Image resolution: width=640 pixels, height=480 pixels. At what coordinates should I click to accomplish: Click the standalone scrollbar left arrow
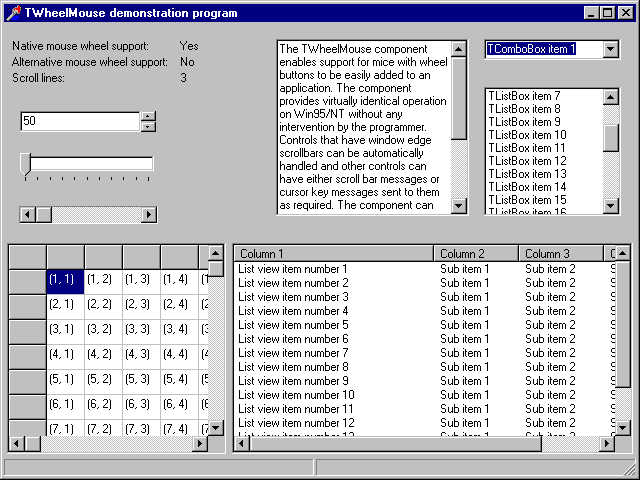[x=28, y=215]
